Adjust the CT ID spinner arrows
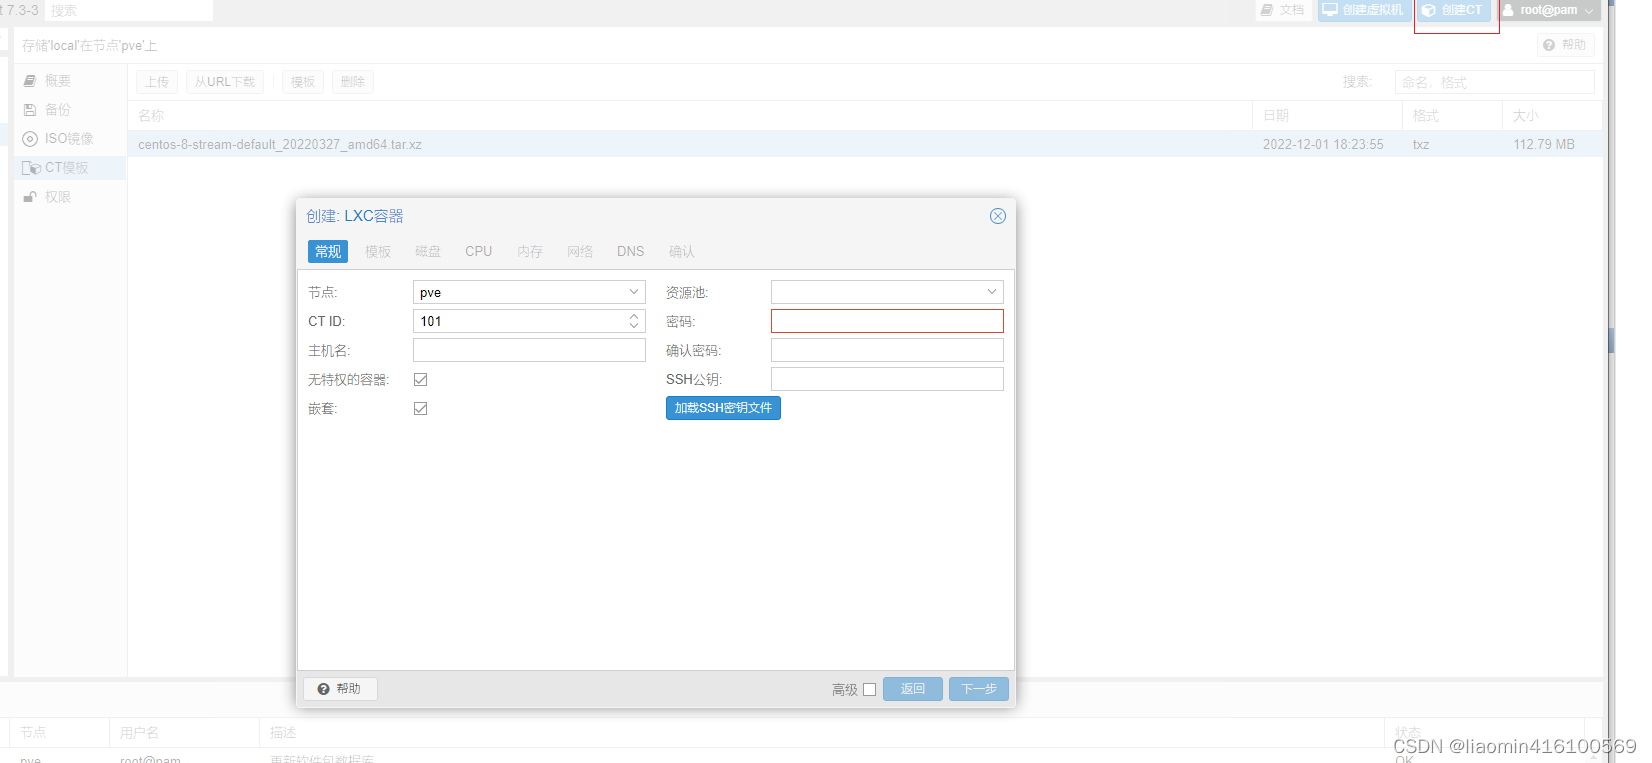The image size is (1652, 763). pos(634,321)
